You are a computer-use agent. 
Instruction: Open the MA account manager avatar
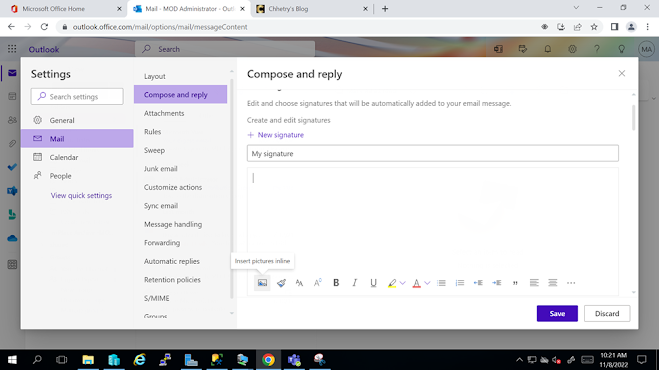point(646,49)
